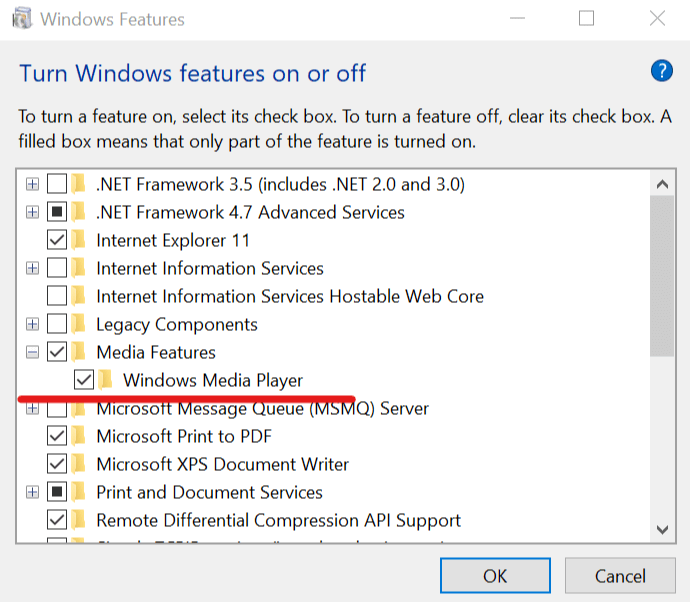Select ".NET Framework 4.7 Advanced Services" label

coord(250,212)
